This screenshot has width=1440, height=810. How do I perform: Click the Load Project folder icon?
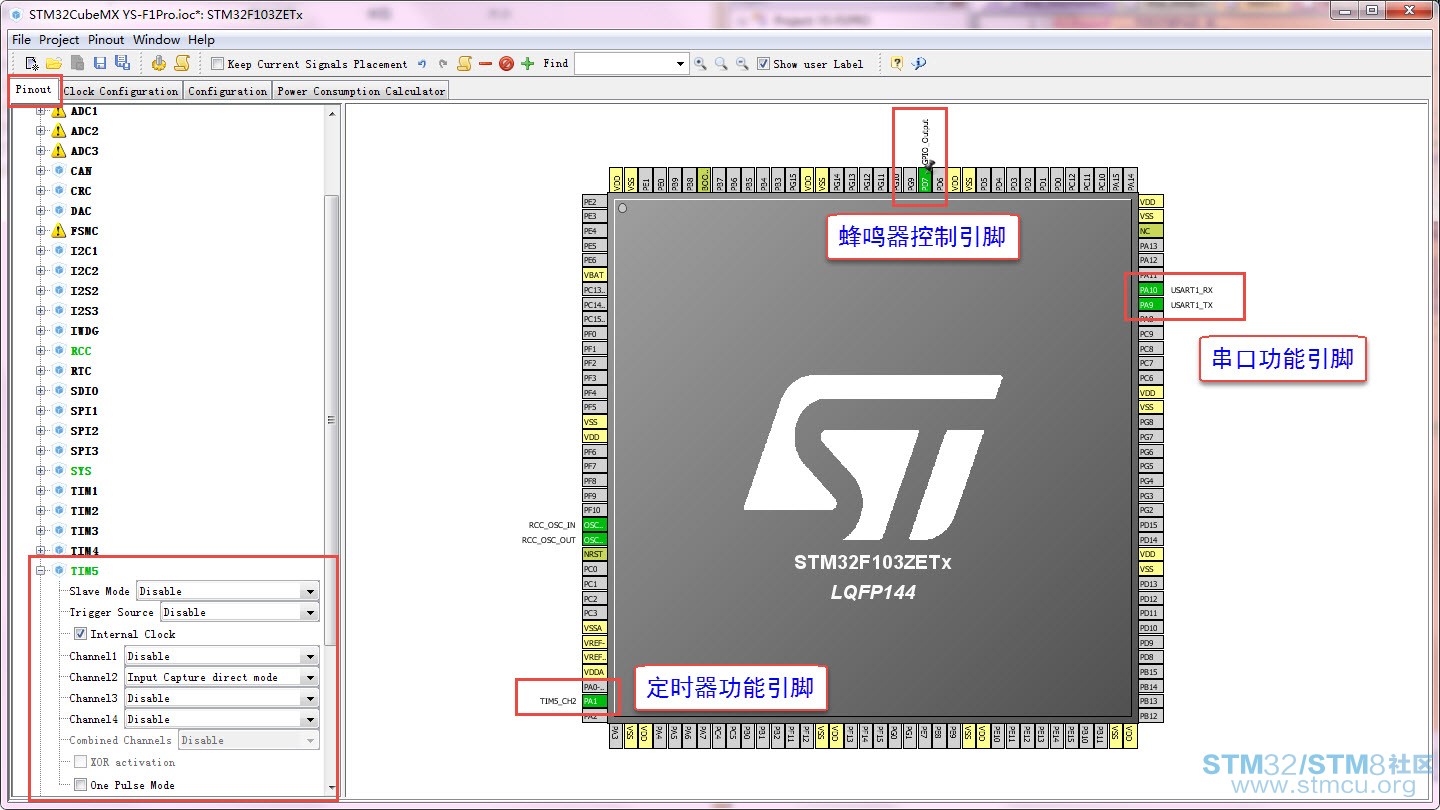click(54, 63)
